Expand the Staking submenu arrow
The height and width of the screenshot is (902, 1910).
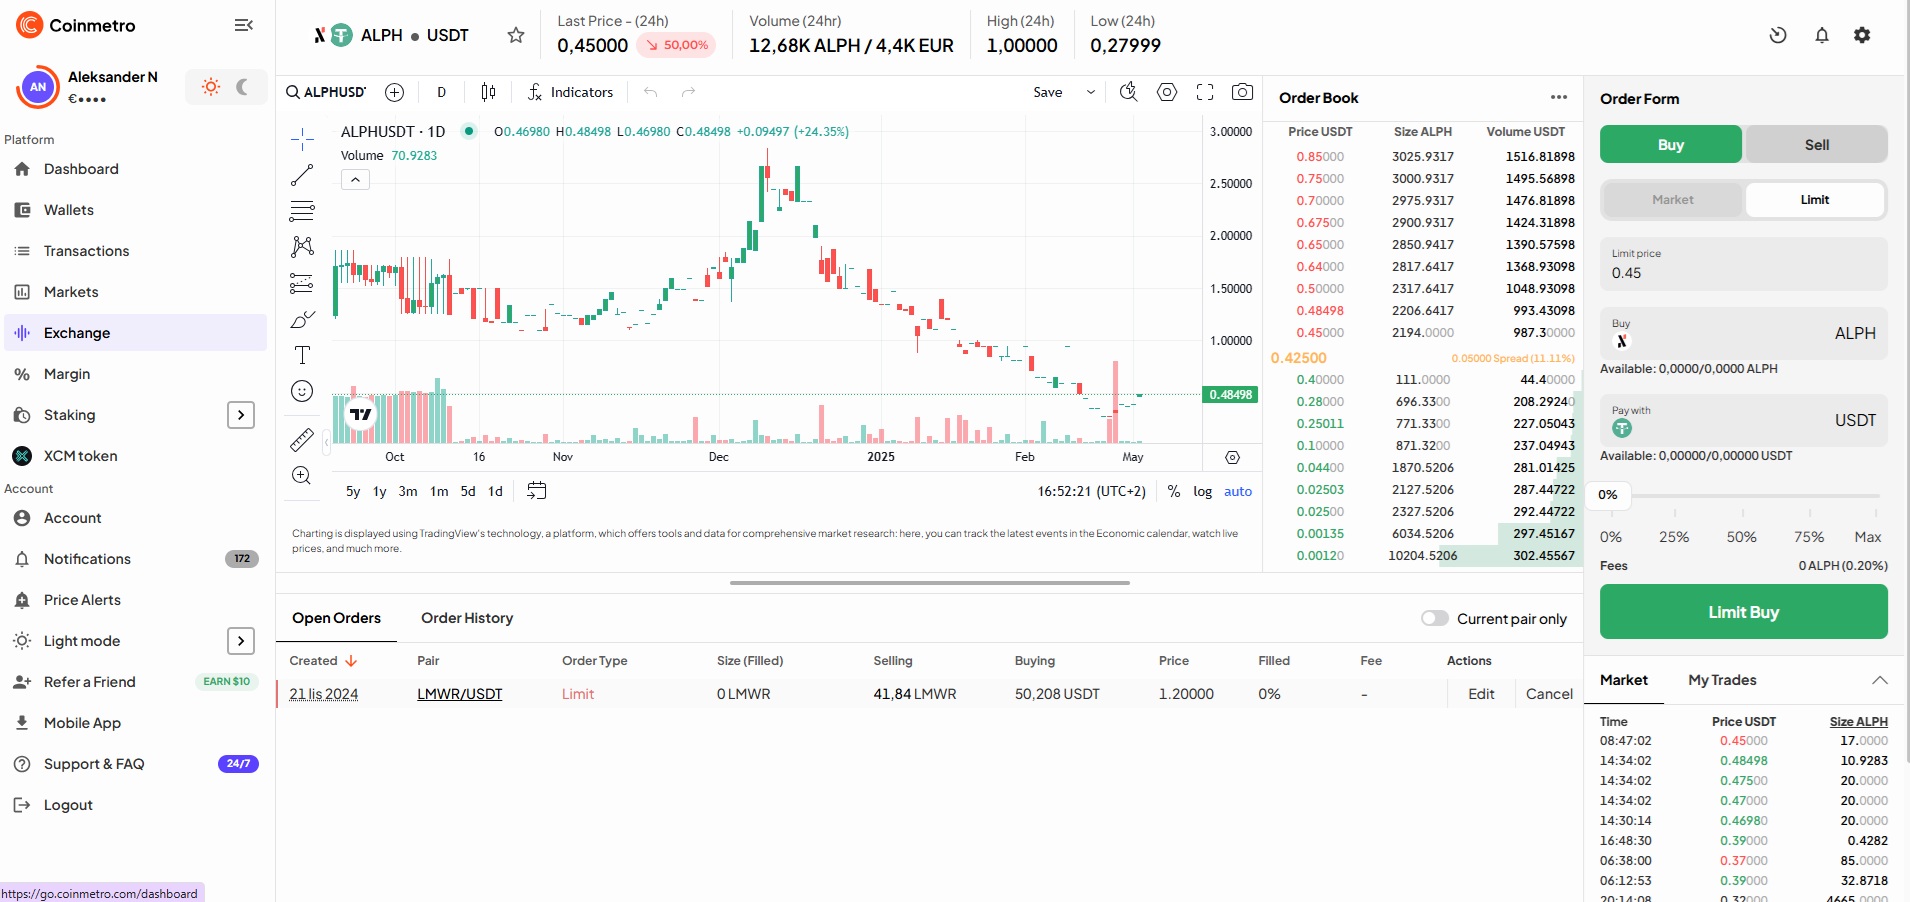point(241,415)
